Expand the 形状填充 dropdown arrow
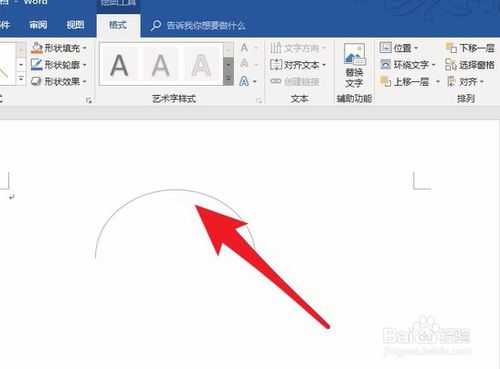 point(85,48)
